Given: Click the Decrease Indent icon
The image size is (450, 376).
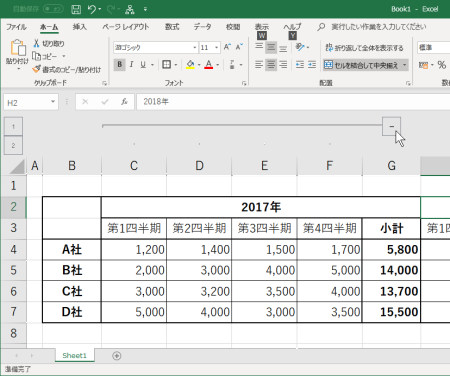Looking at the screenshot, I should click(300, 64).
